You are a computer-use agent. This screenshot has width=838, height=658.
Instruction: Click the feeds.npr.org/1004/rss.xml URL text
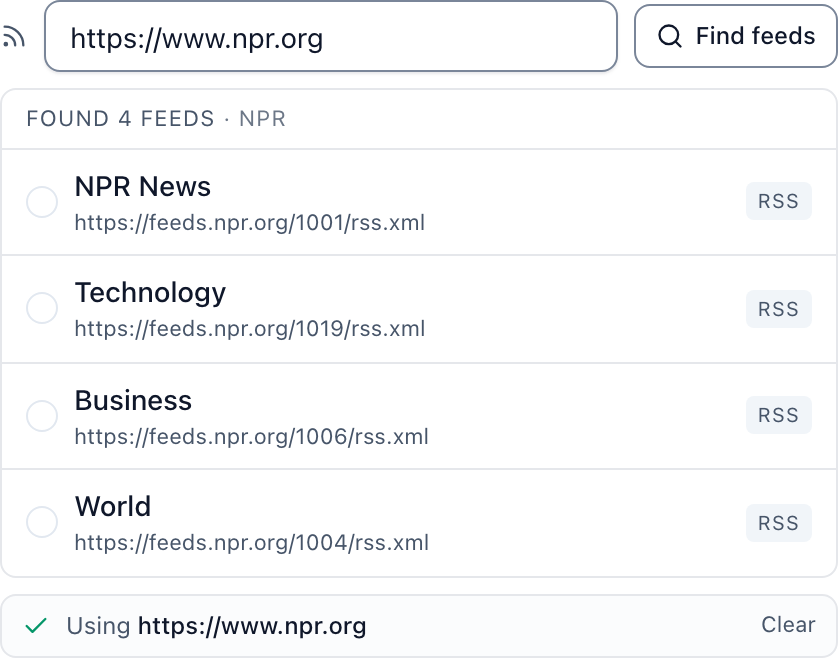[251, 543]
